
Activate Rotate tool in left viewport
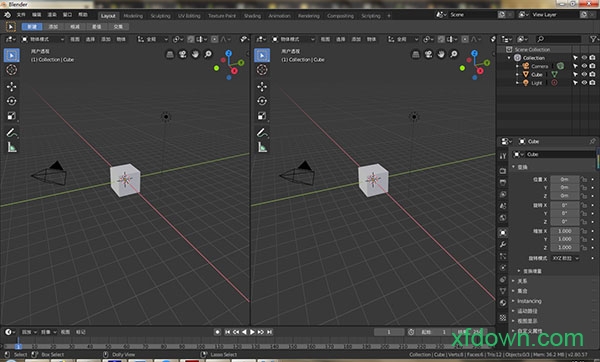coord(11,101)
